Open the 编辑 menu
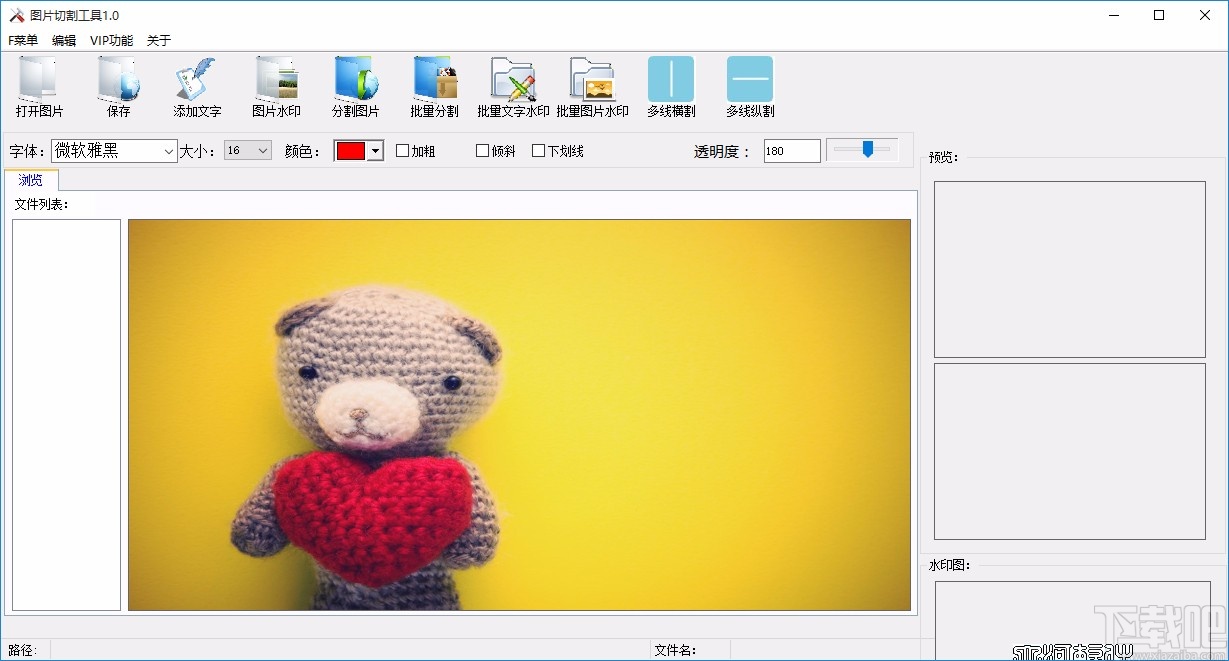1229x661 pixels. coord(64,41)
